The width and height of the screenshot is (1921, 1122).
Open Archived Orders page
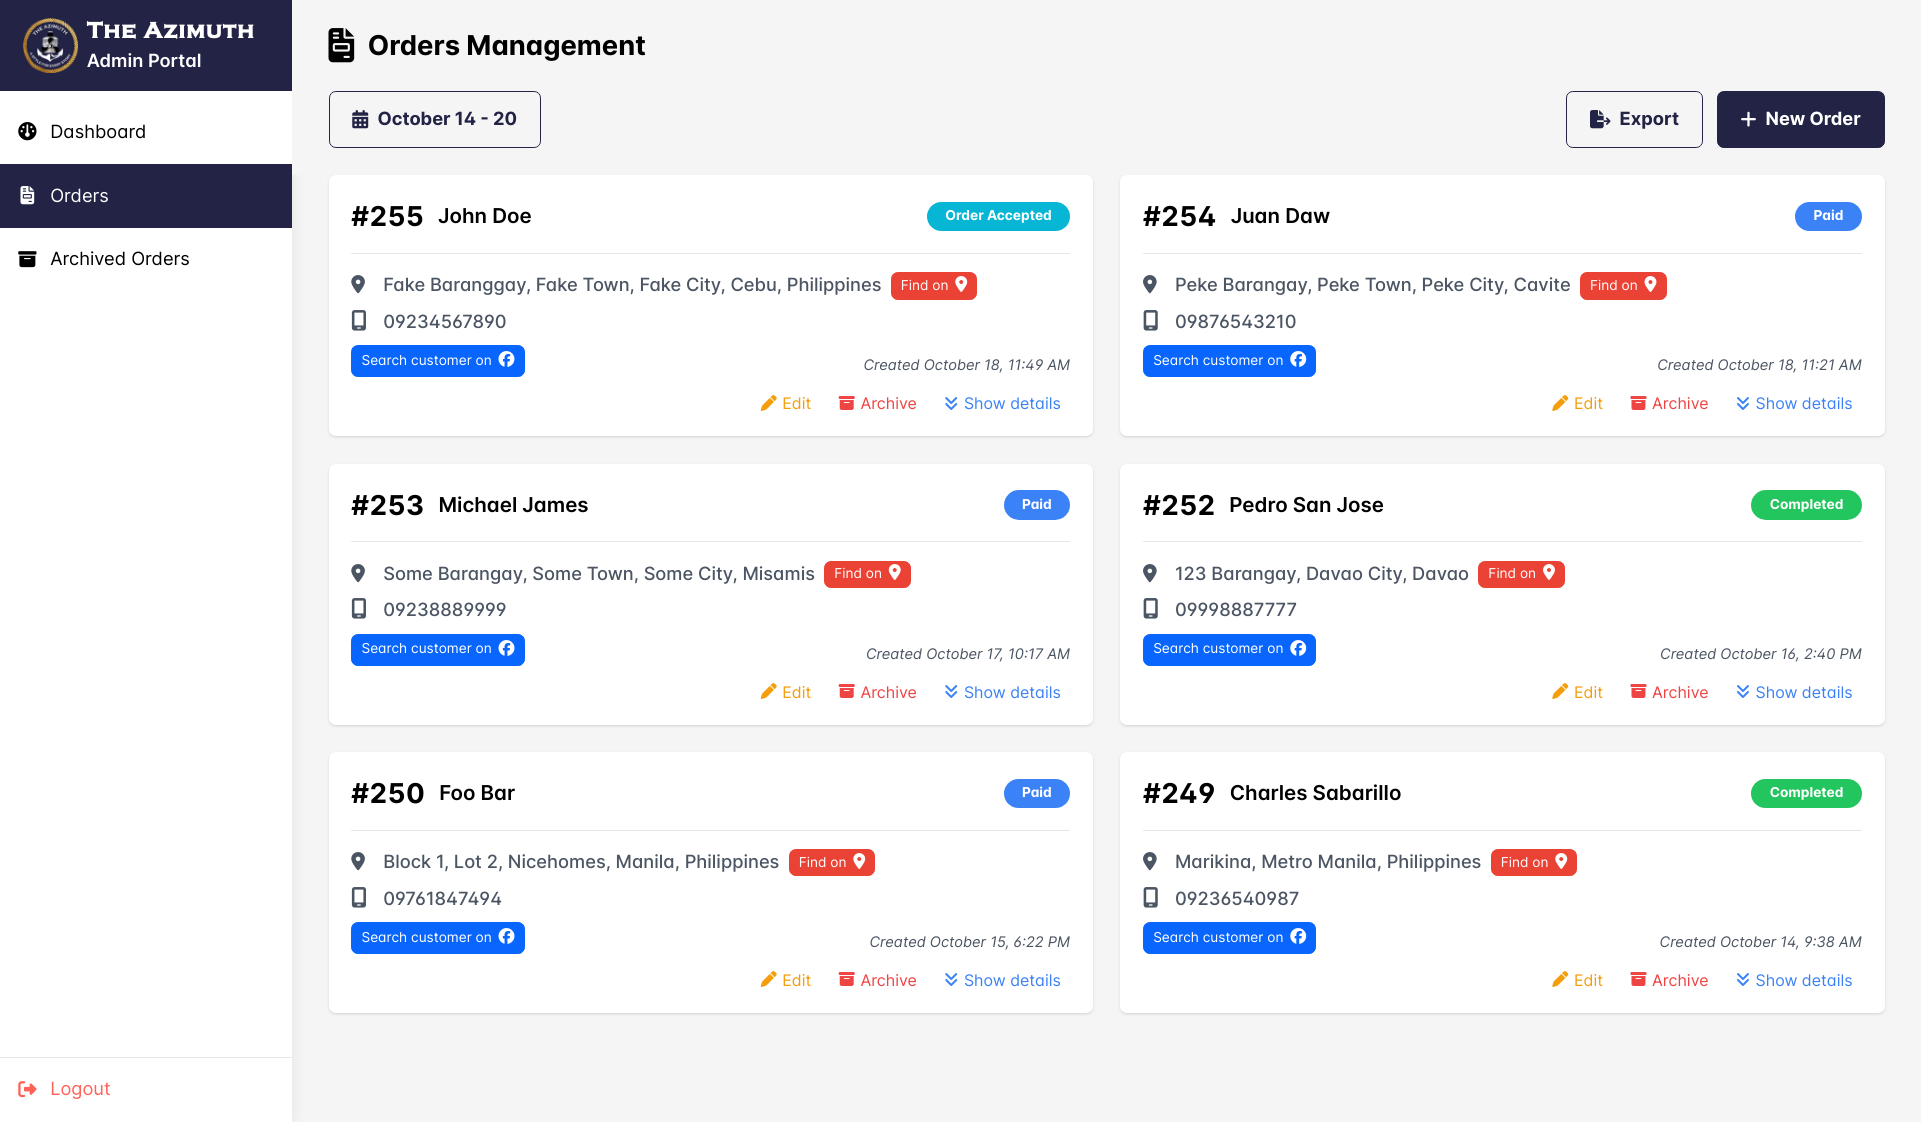click(119, 259)
